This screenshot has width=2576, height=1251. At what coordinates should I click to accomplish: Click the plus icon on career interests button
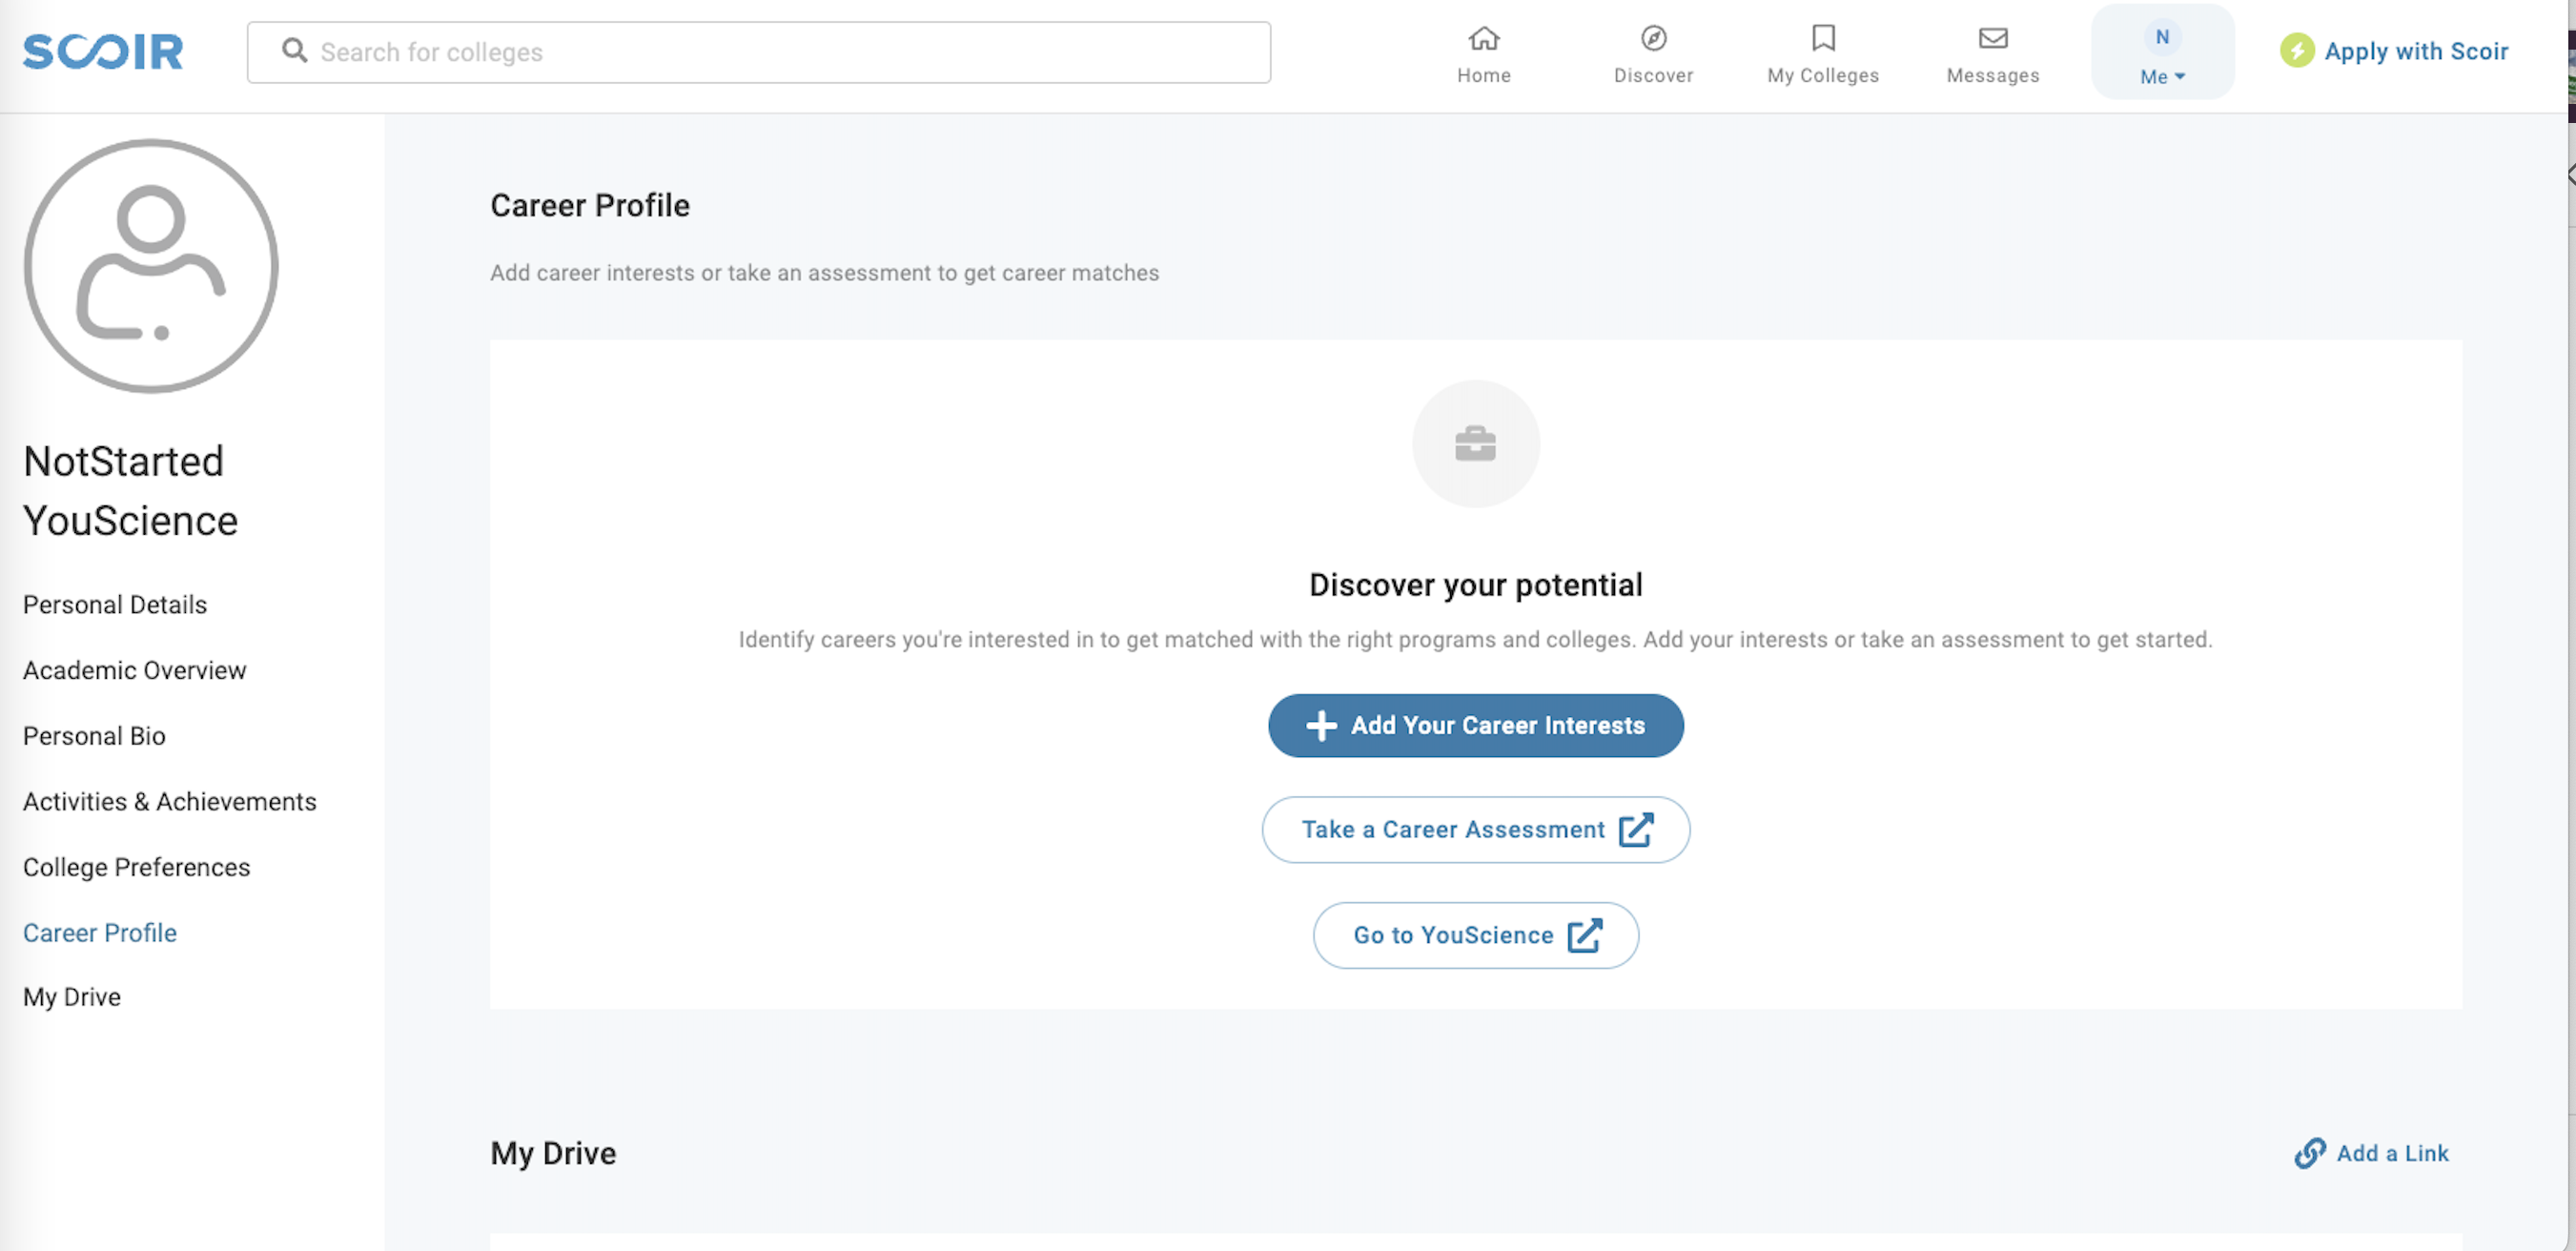tap(1321, 726)
